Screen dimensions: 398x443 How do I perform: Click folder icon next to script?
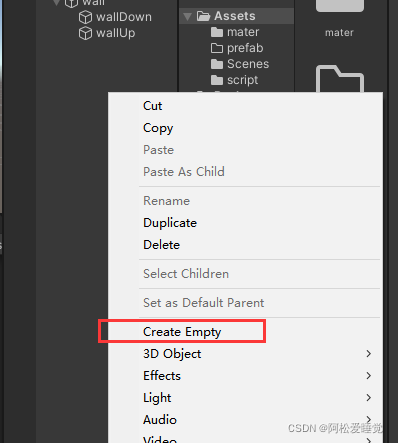click(x=217, y=80)
